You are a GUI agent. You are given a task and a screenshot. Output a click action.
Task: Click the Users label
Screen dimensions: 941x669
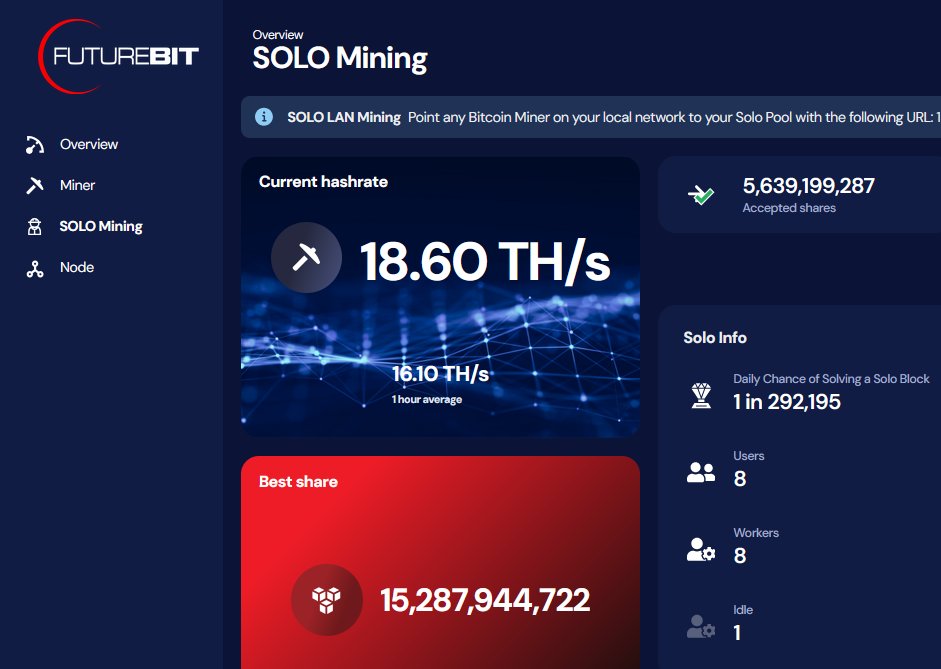click(x=748, y=456)
